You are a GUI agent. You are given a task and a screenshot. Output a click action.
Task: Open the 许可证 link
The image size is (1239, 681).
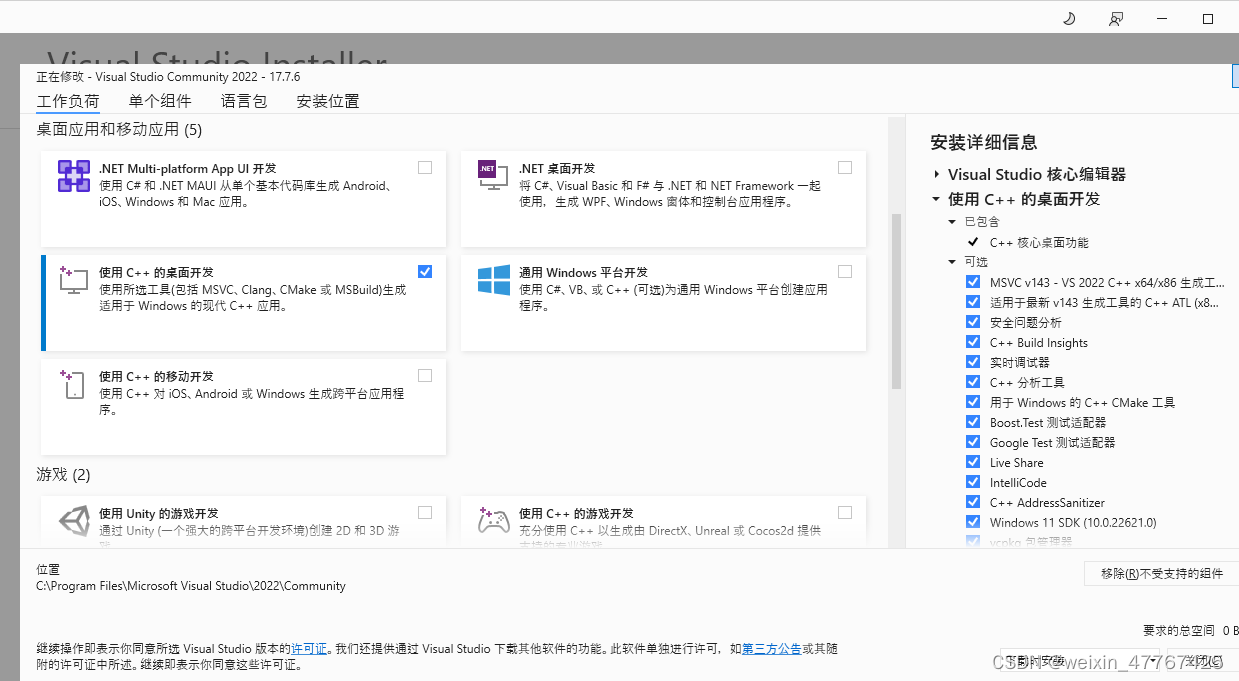tap(310, 648)
